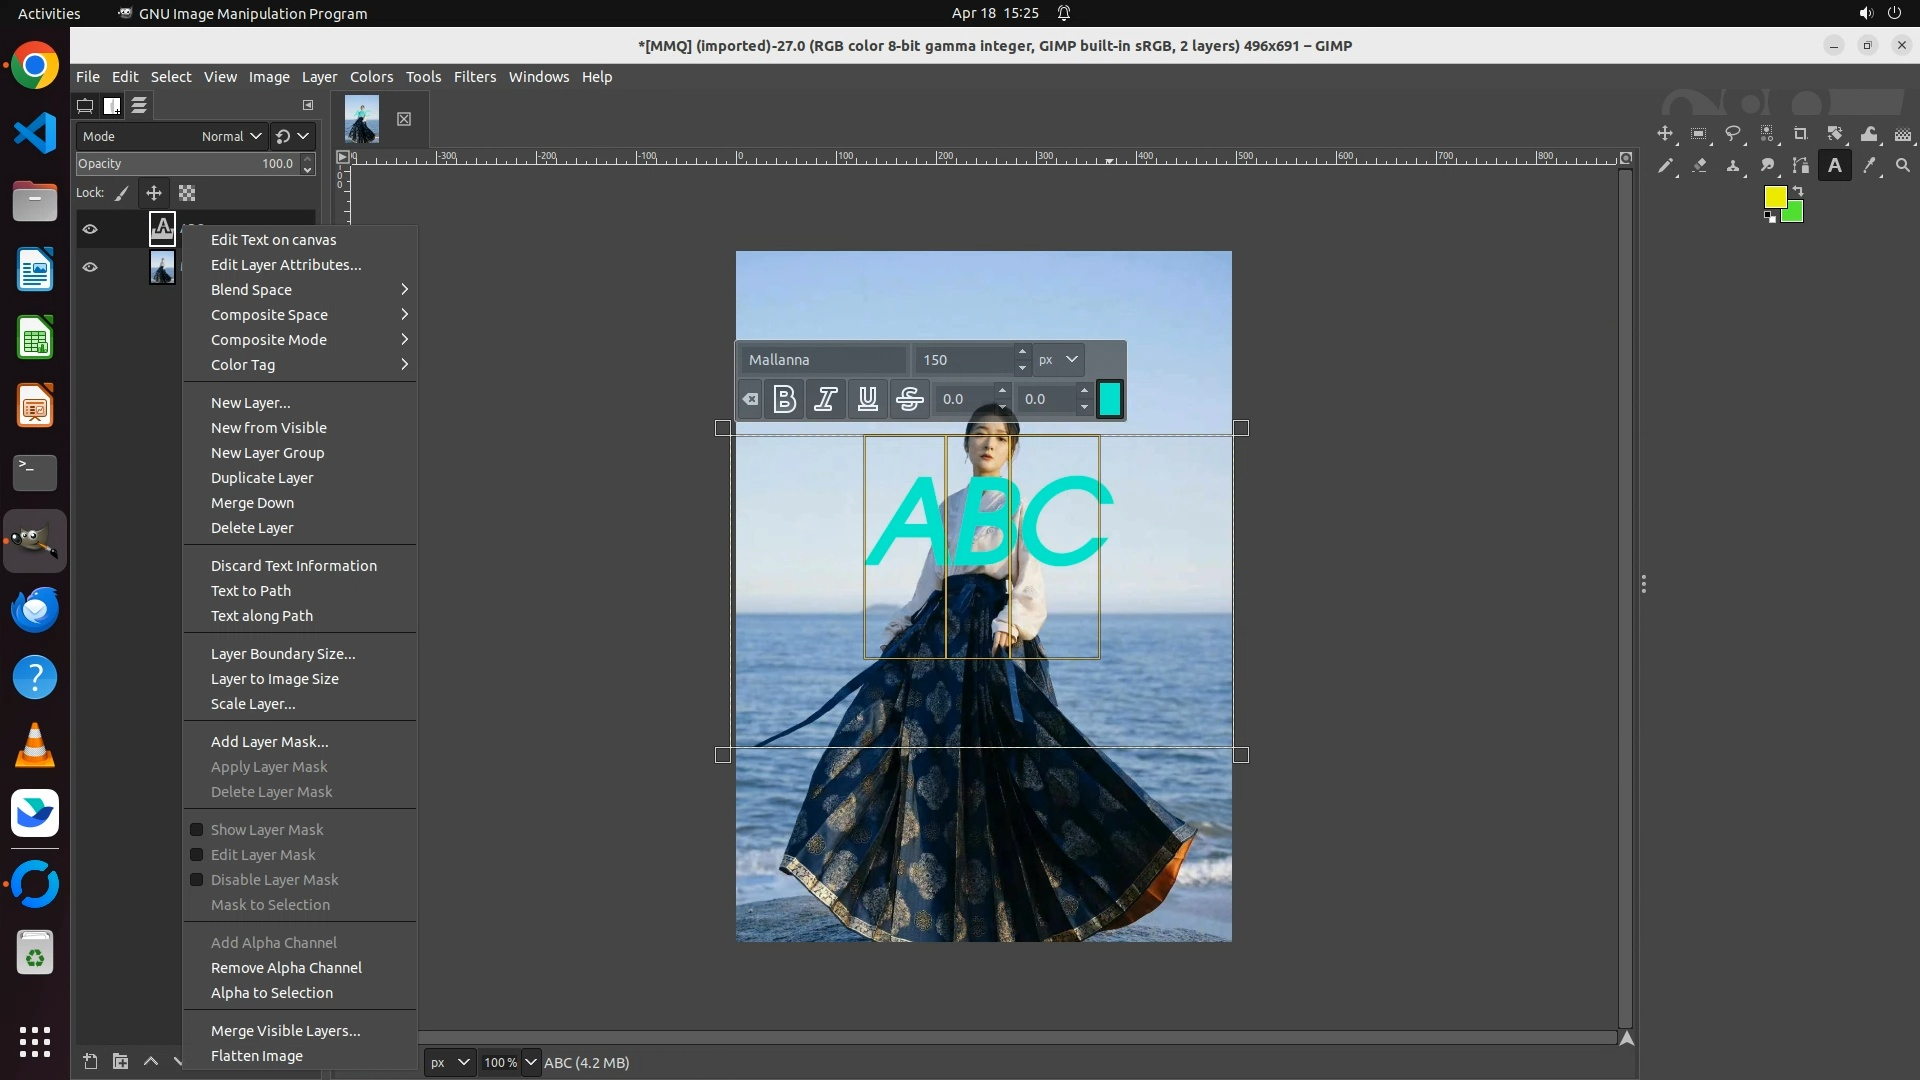
Task: Choose Duplicate Layer from context menu
Action: pos(262,478)
